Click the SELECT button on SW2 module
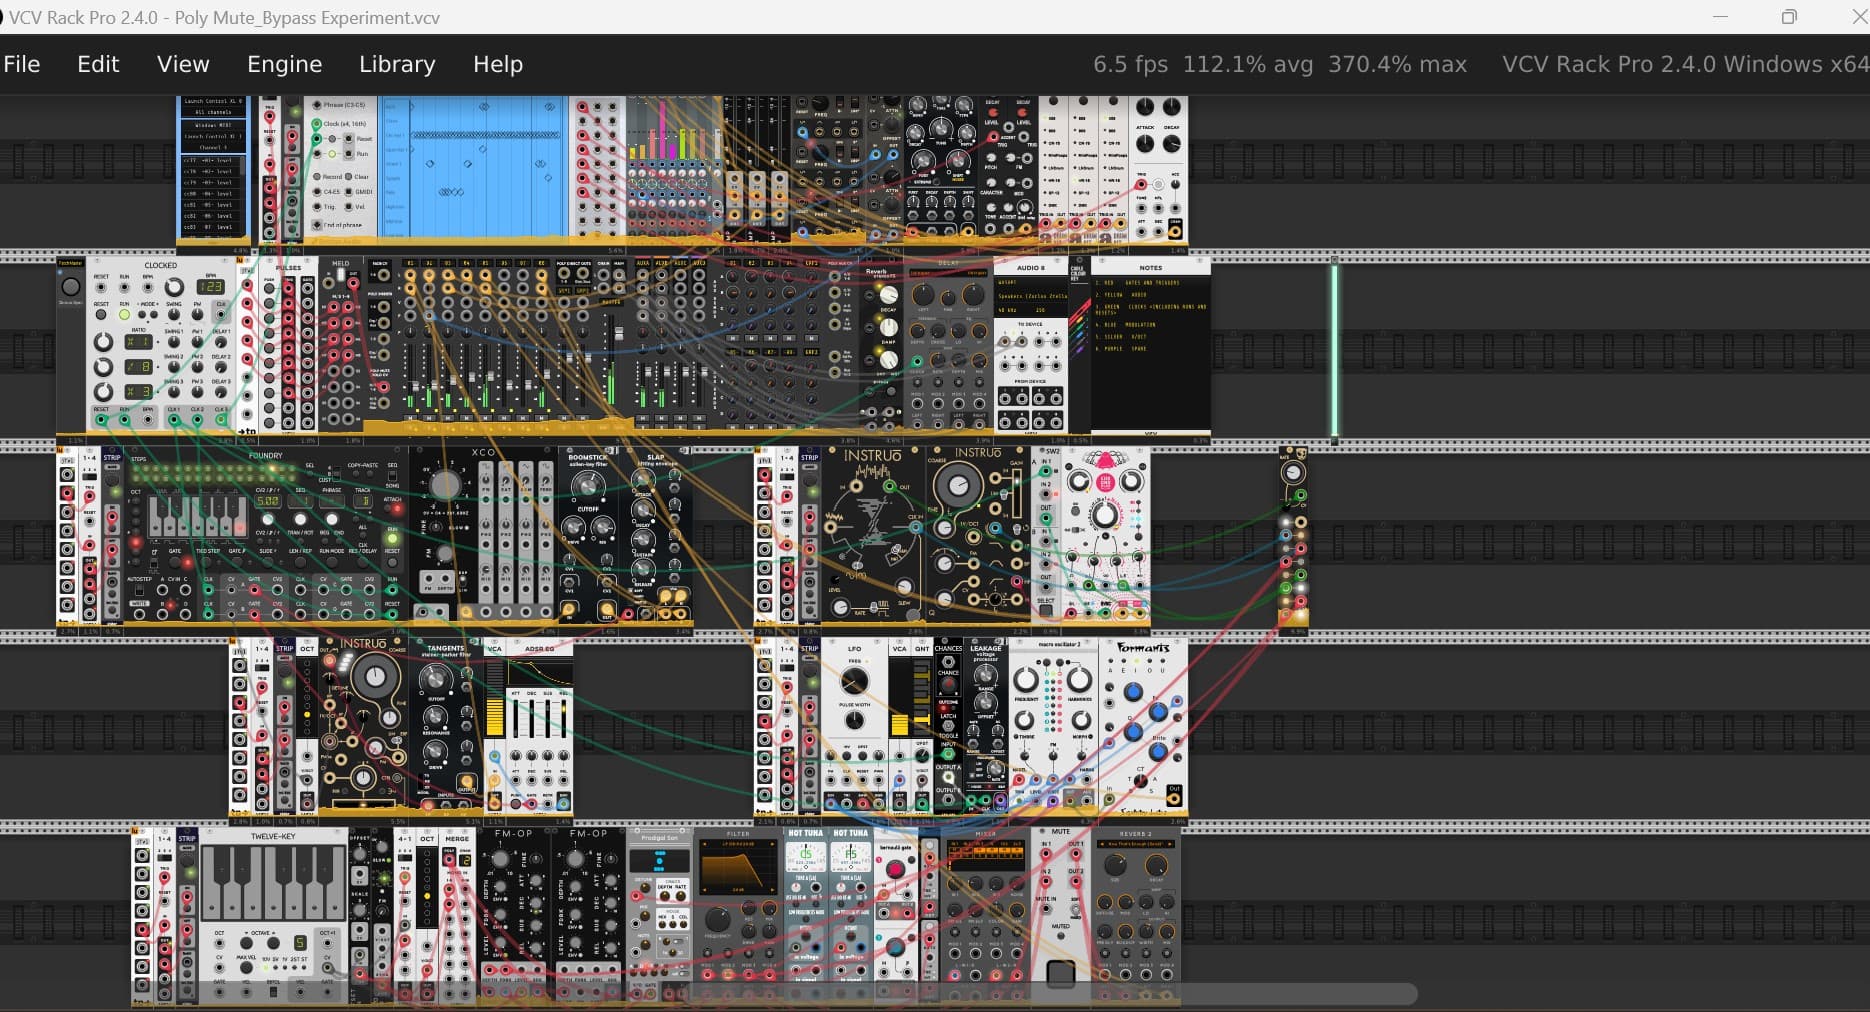The height and width of the screenshot is (1012, 1870). tap(1046, 609)
